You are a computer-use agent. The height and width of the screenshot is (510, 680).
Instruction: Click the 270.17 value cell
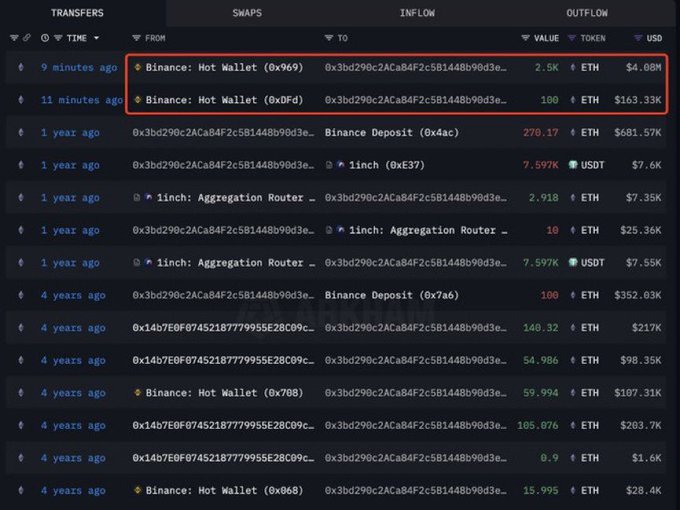[540, 132]
